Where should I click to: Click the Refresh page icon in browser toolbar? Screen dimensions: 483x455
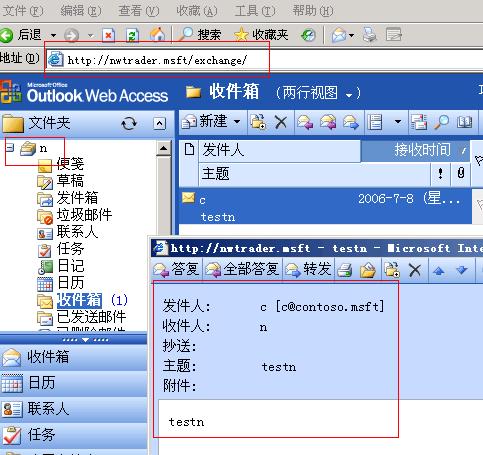point(132,35)
